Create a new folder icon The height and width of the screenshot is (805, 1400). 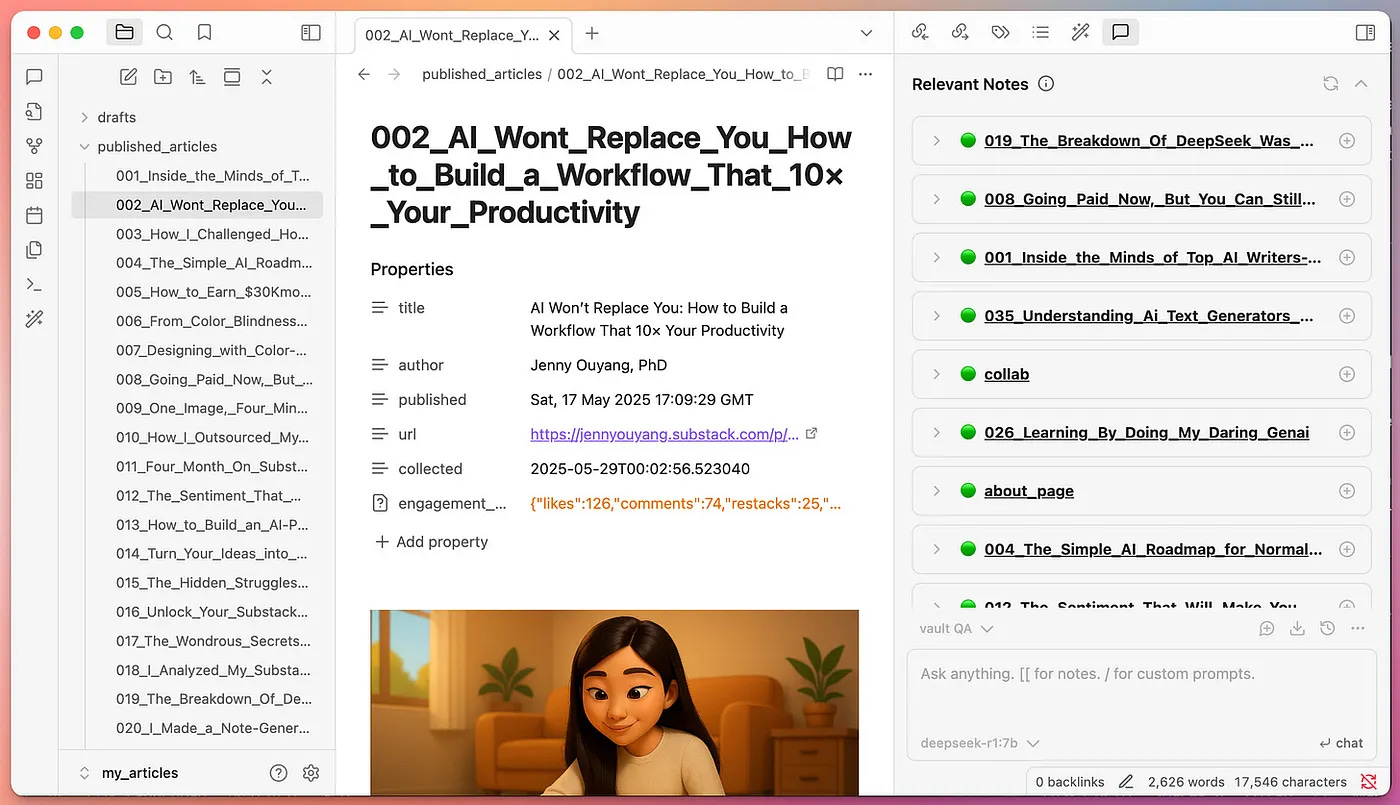[163, 77]
